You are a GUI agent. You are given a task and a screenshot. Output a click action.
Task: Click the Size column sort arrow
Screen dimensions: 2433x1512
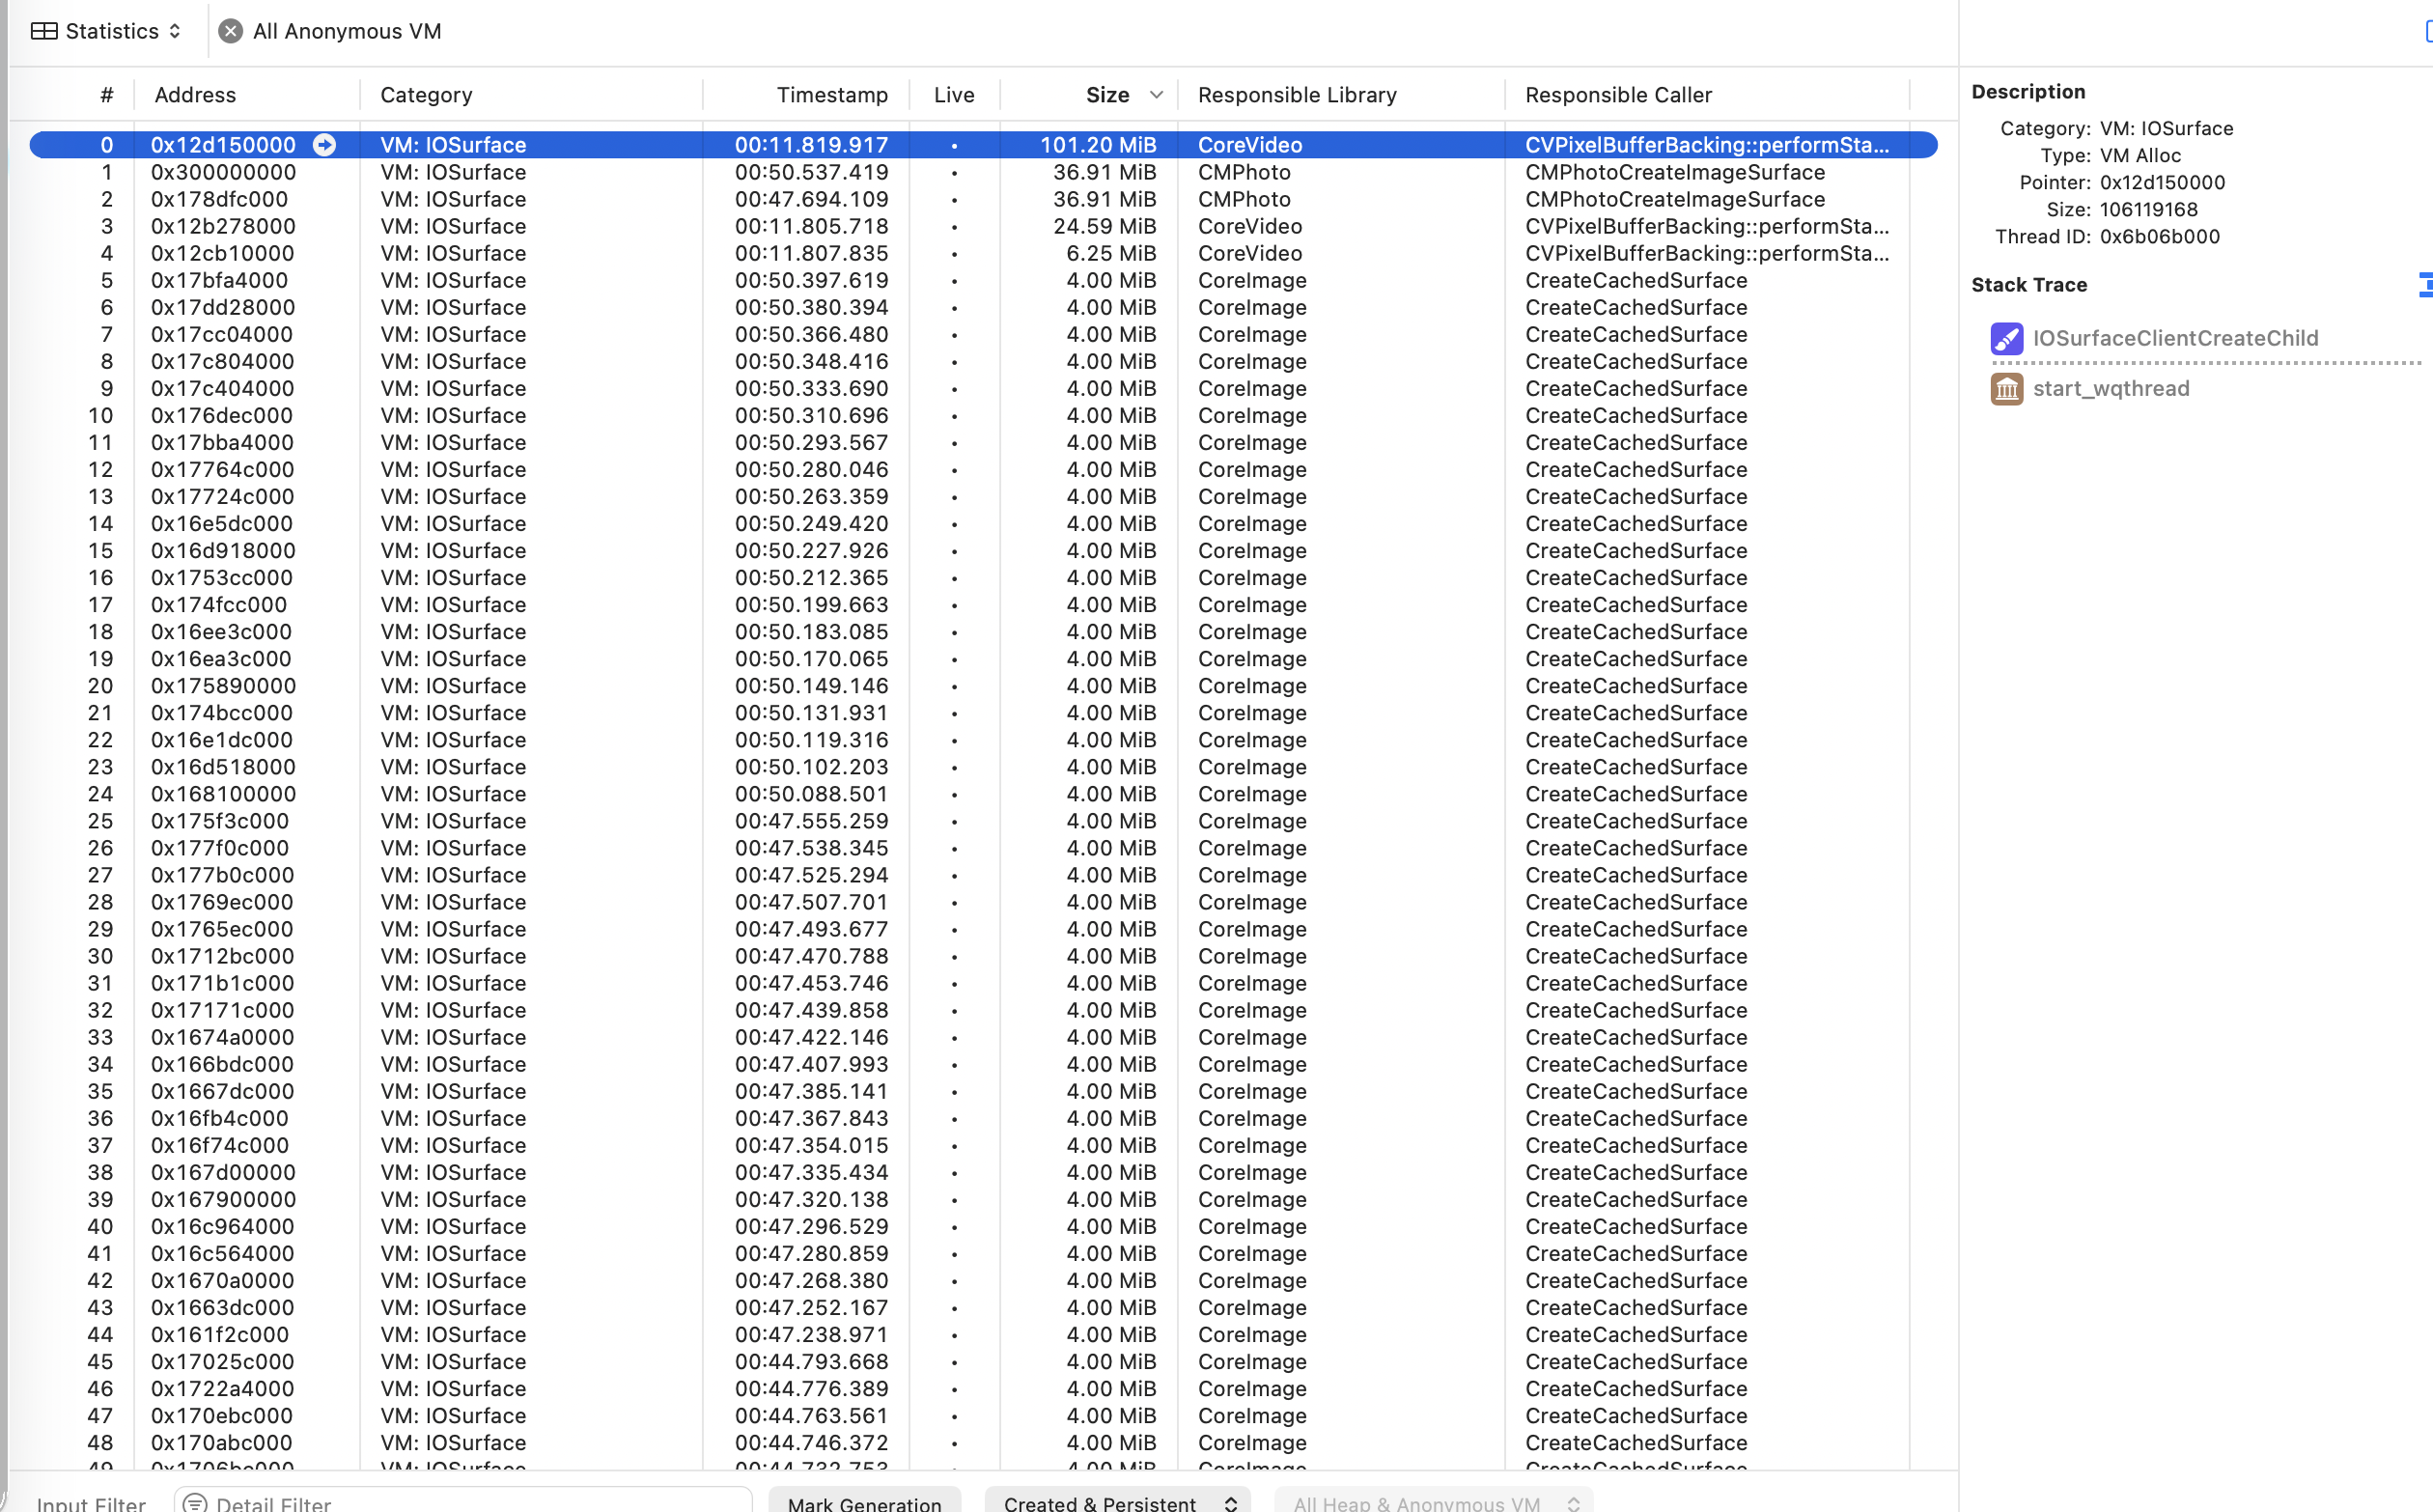(x=1156, y=95)
